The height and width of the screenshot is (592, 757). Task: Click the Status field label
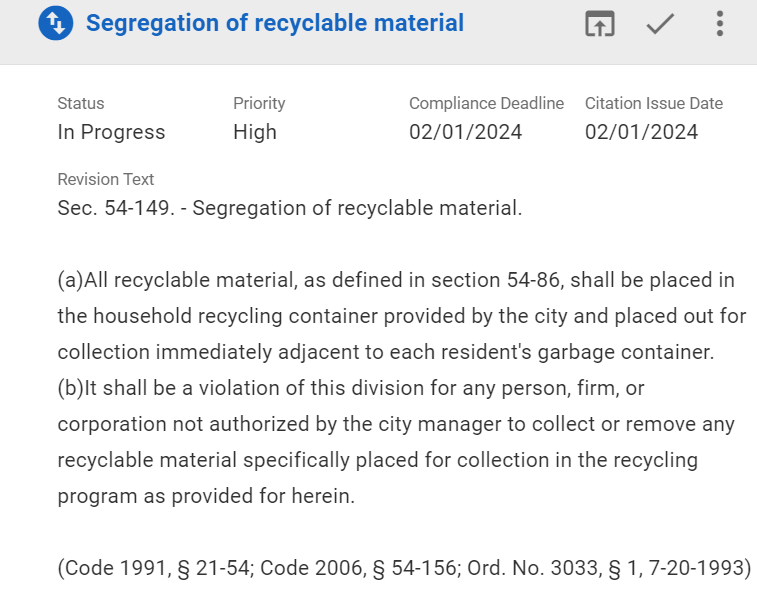[x=81, y=103]
